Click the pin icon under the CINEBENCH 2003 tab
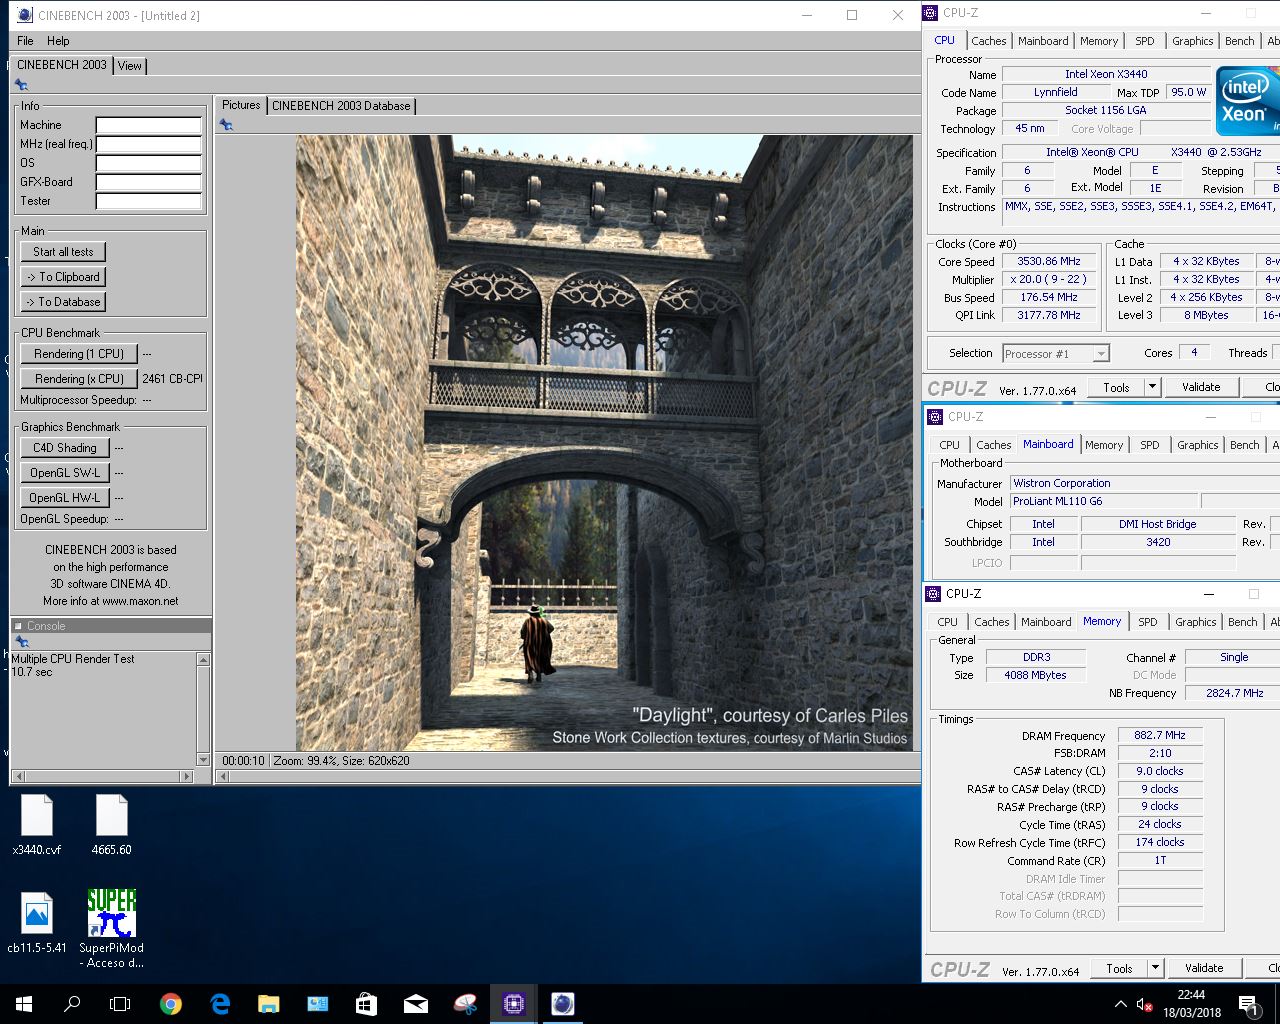1280x1024 pixels. click(x=21, y=85)
